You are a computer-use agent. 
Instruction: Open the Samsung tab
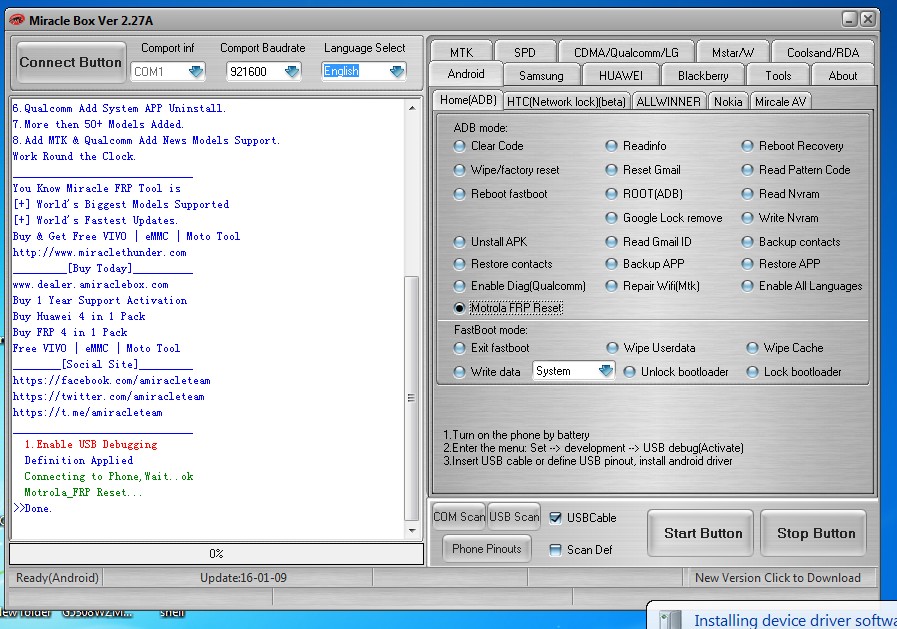(x=541, y=75)
